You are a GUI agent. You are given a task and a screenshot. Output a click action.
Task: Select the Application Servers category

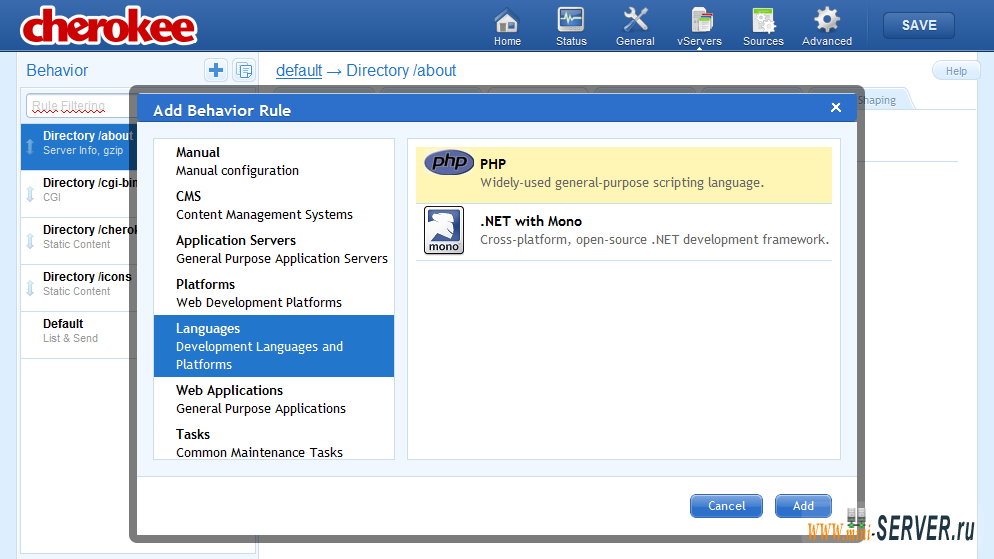click(x=274, y=249)
